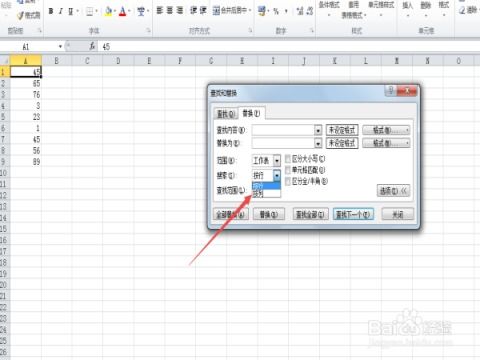Viewport: 480px width, 360px height.
Task: Open the Within (范围) combo box
Action: [266, 161]
